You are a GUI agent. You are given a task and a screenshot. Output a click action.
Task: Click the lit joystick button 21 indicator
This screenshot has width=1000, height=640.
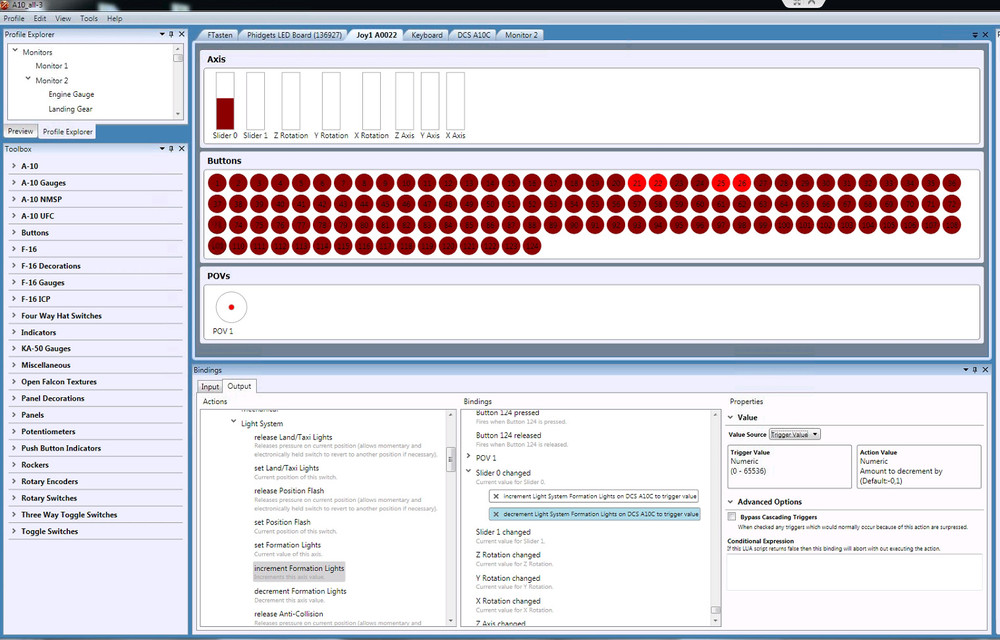[636, 183]
